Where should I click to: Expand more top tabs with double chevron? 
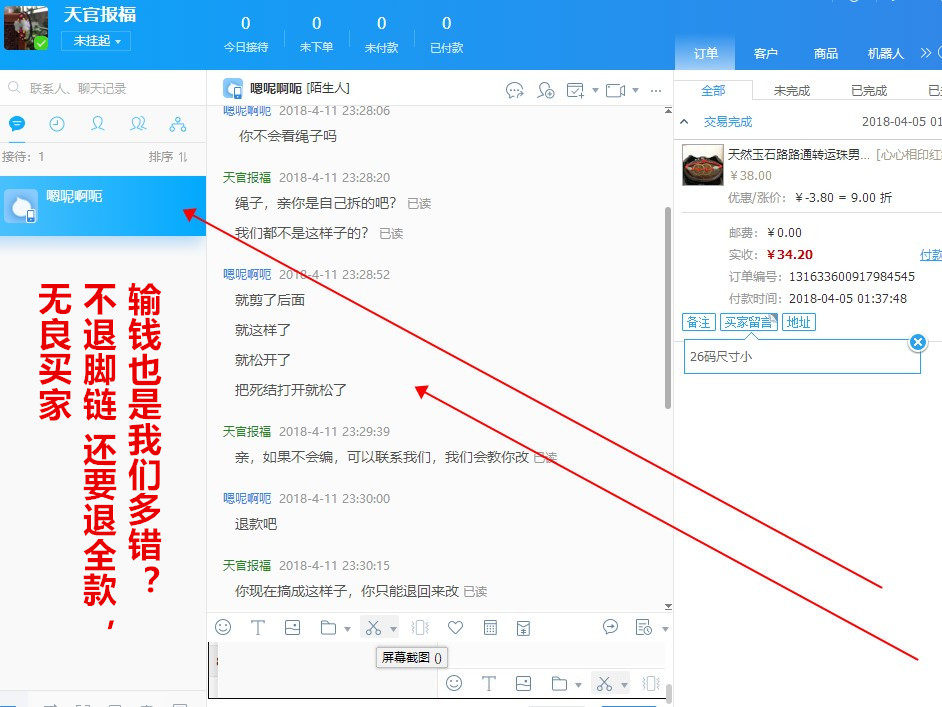(x=926, y=53)
